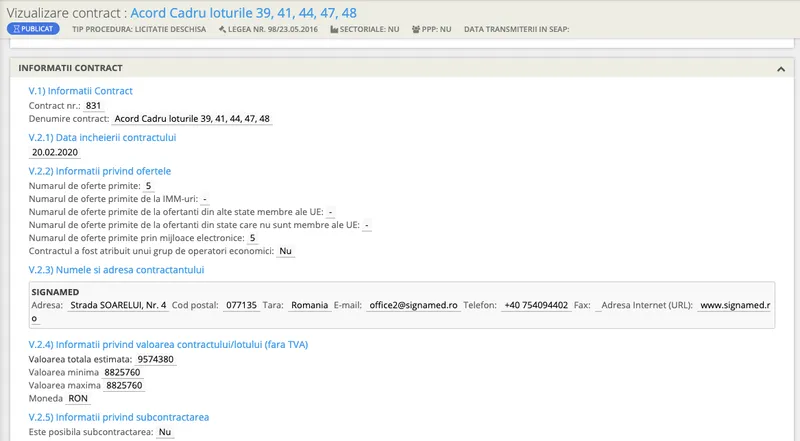Click the Telefon field with +40 754094402
Viewport: 800px width, 441px height.
click(x=536, y=305)
